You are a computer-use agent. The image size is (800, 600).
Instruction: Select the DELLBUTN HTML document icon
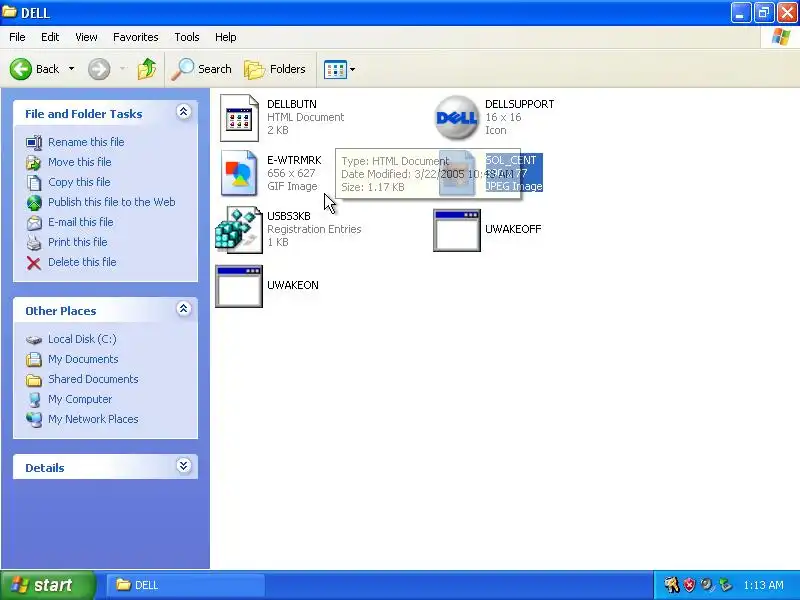(x=239, y=118)
